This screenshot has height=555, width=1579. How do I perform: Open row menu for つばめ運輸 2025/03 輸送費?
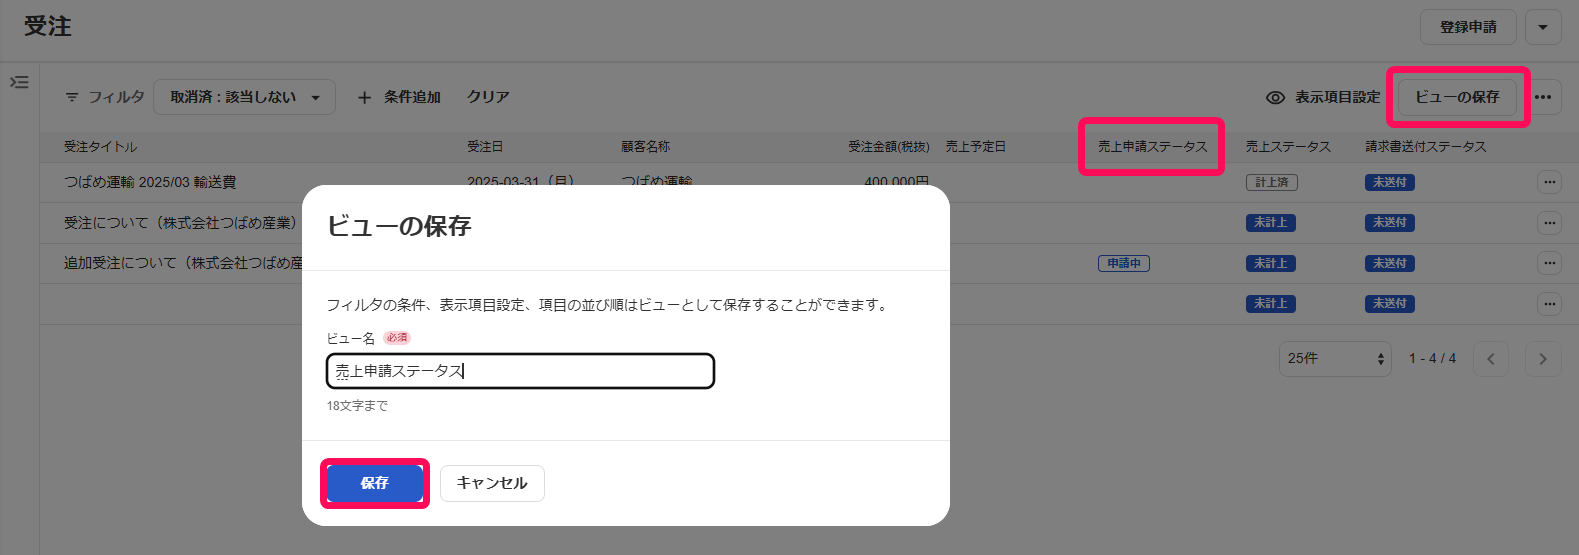[x=1549, y=182]
